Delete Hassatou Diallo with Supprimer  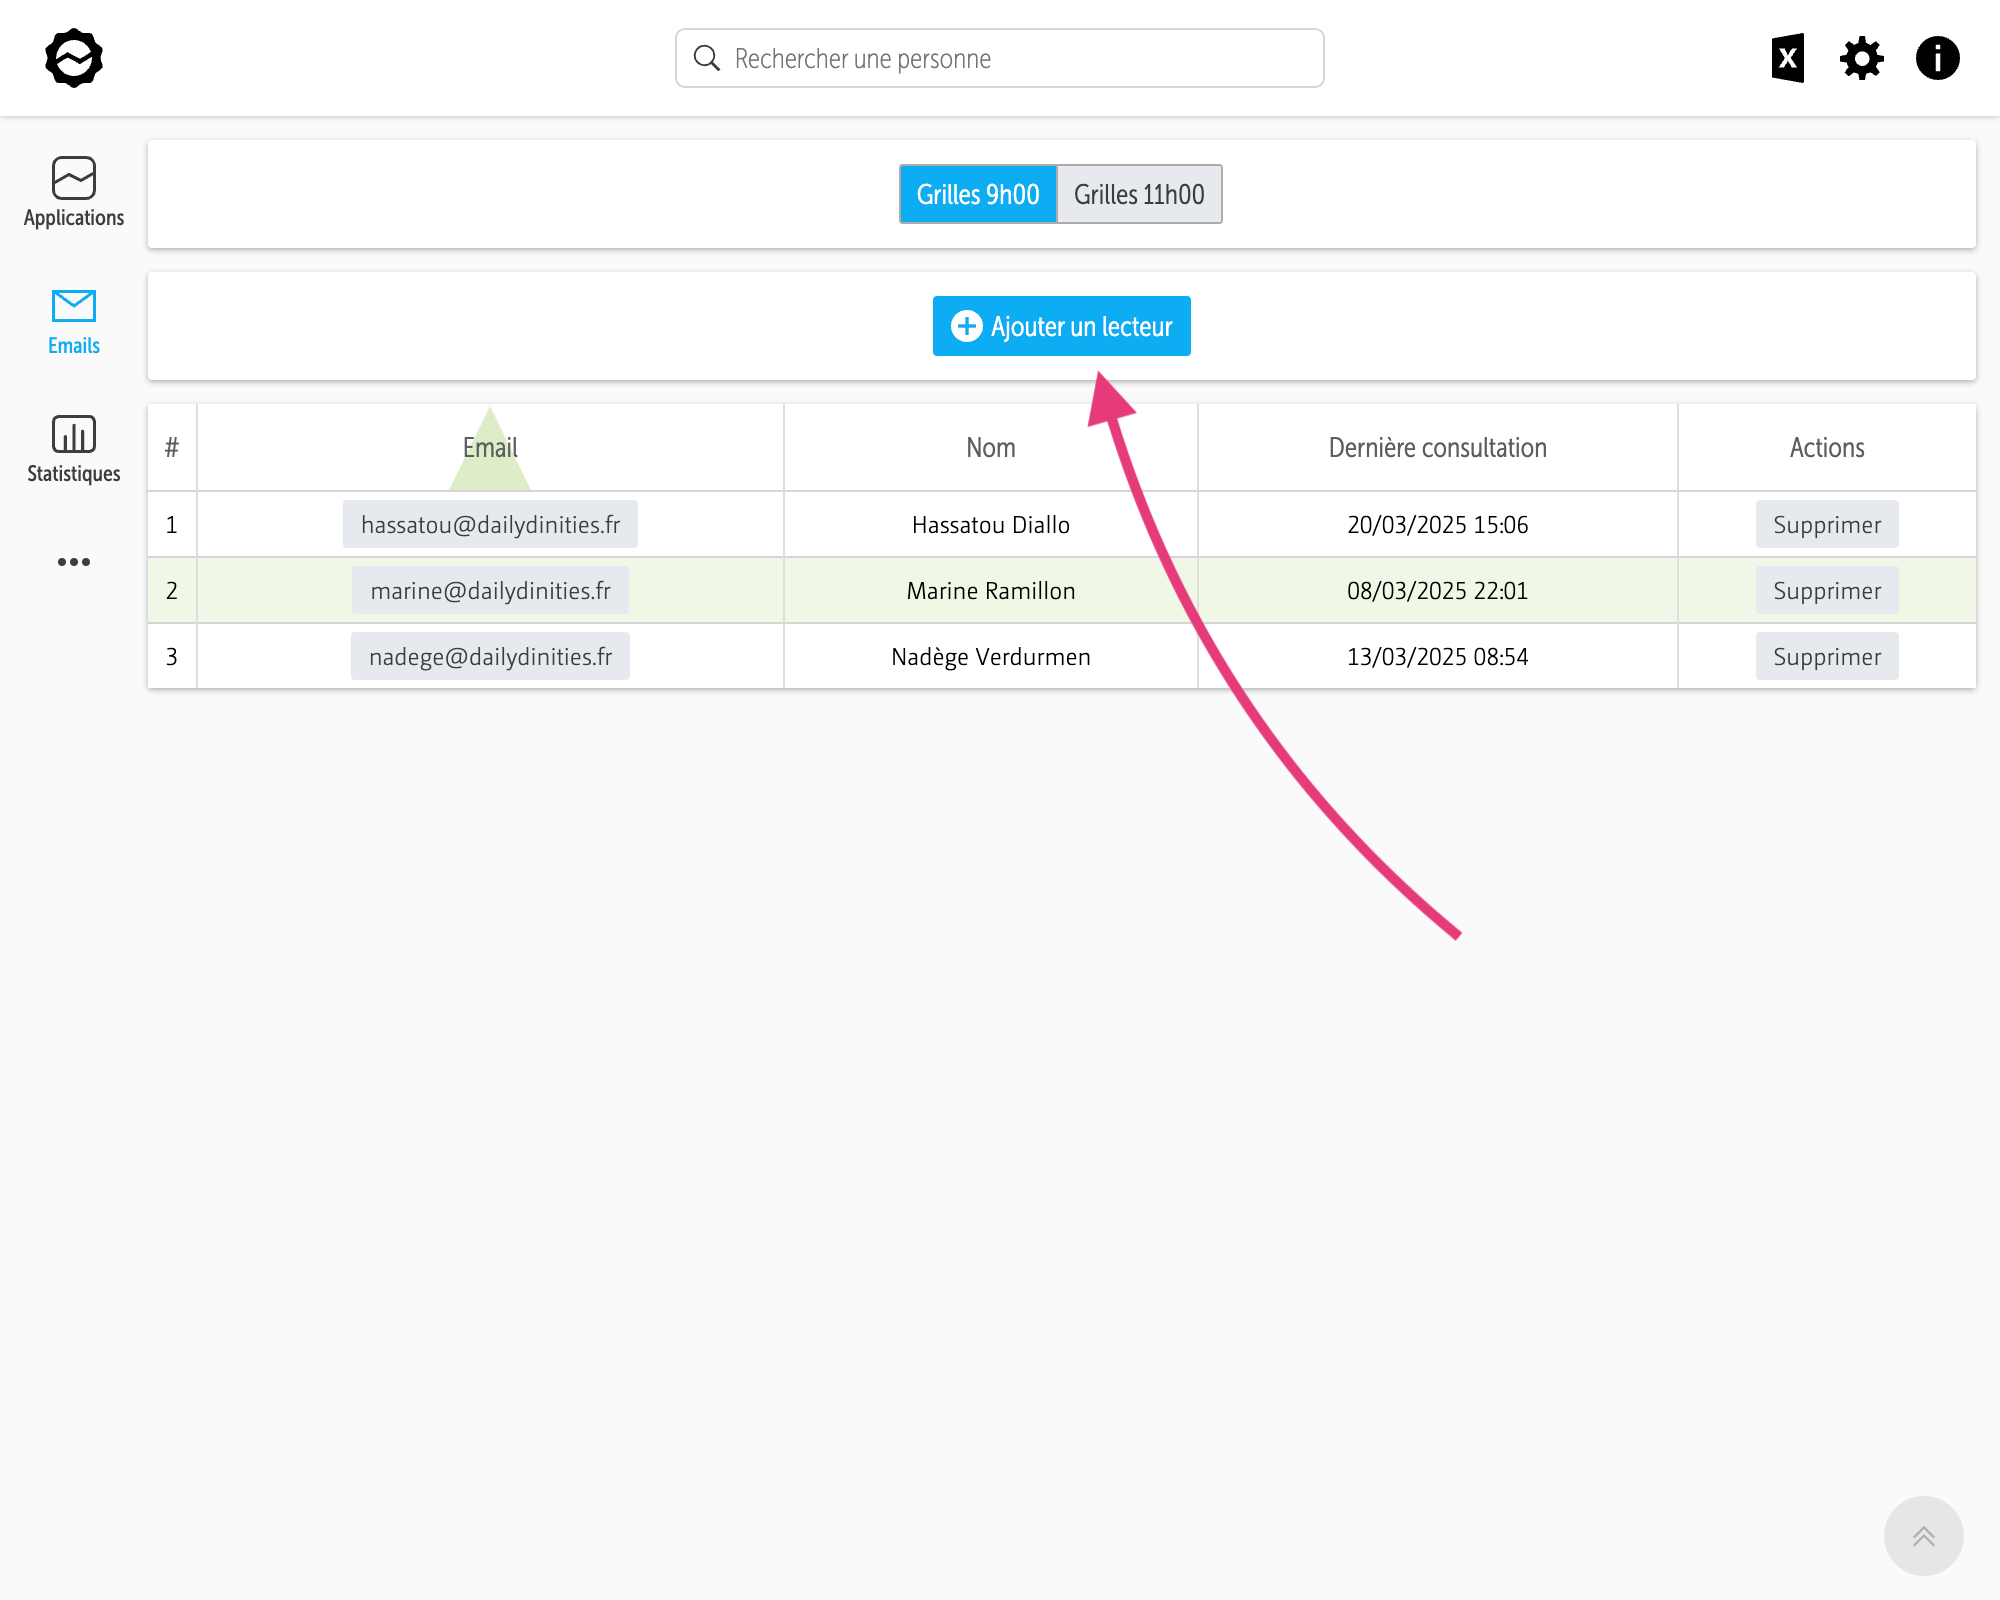[1826, 525]
